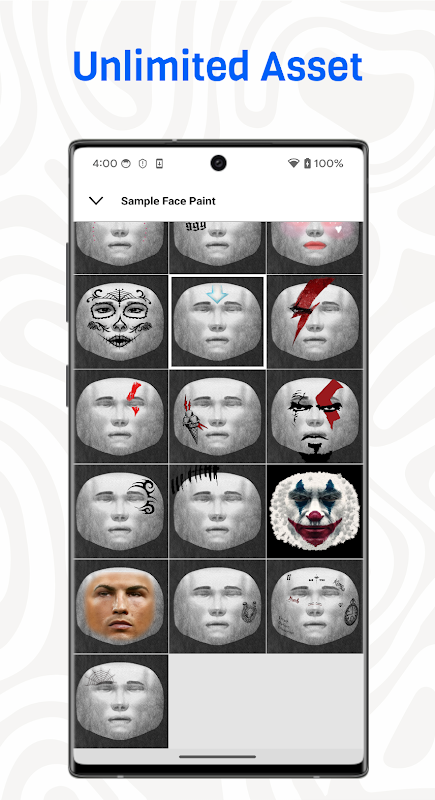This screenshot has height=800, width=435.
Task: Tap the battery status icon
Action: click(307, 163)
